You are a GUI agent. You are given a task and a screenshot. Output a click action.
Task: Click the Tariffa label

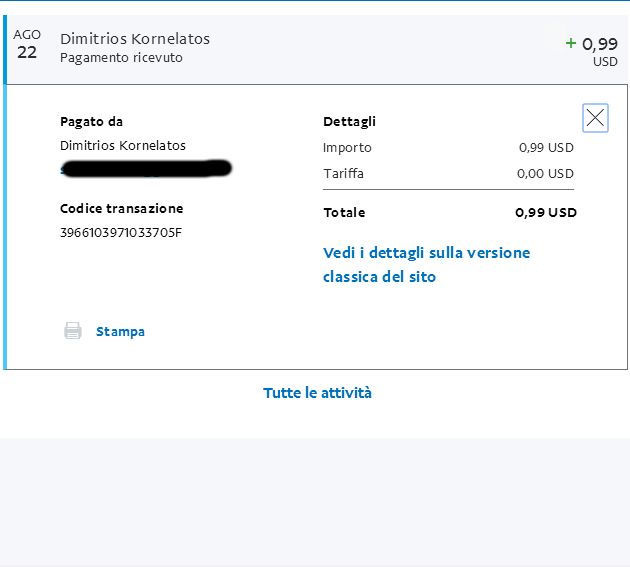point(344,174)
